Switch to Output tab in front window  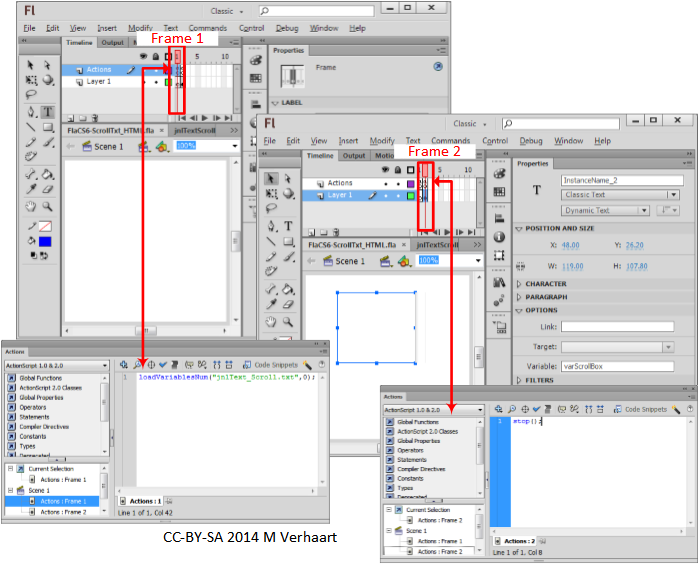(x=354, y=156)
